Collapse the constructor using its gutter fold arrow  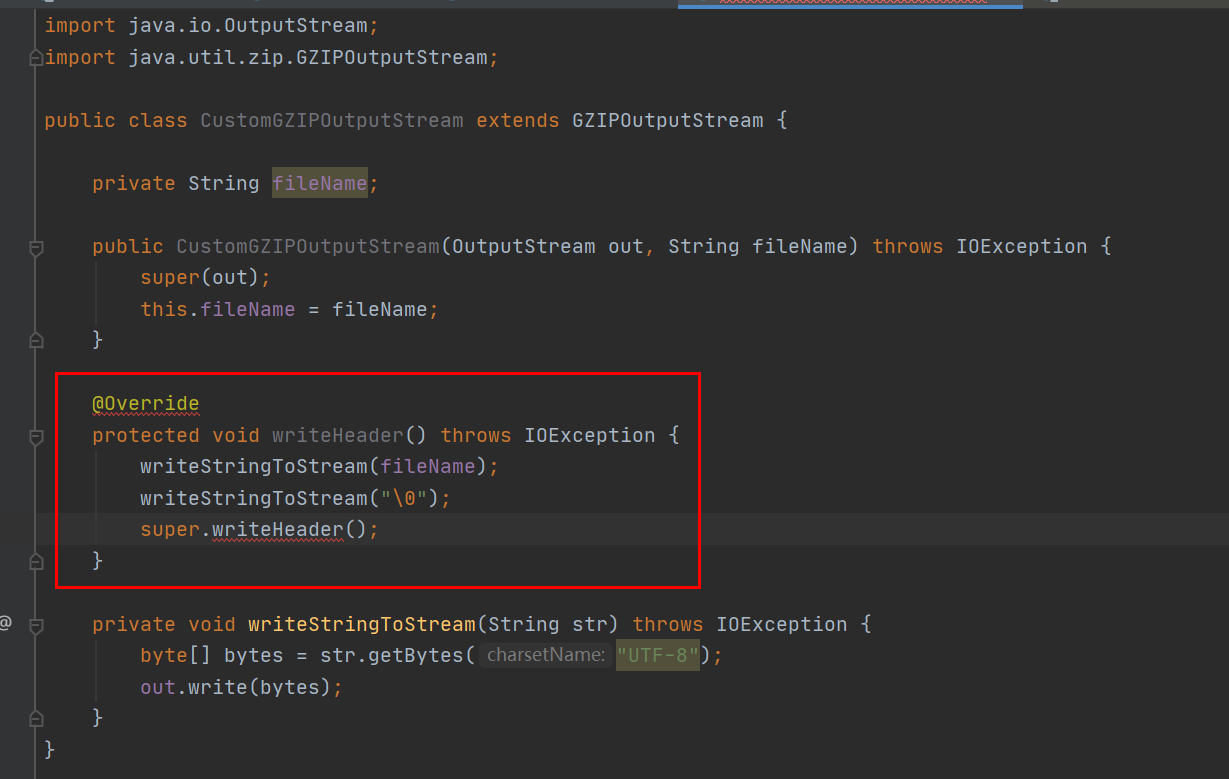[x=35, y=245]
